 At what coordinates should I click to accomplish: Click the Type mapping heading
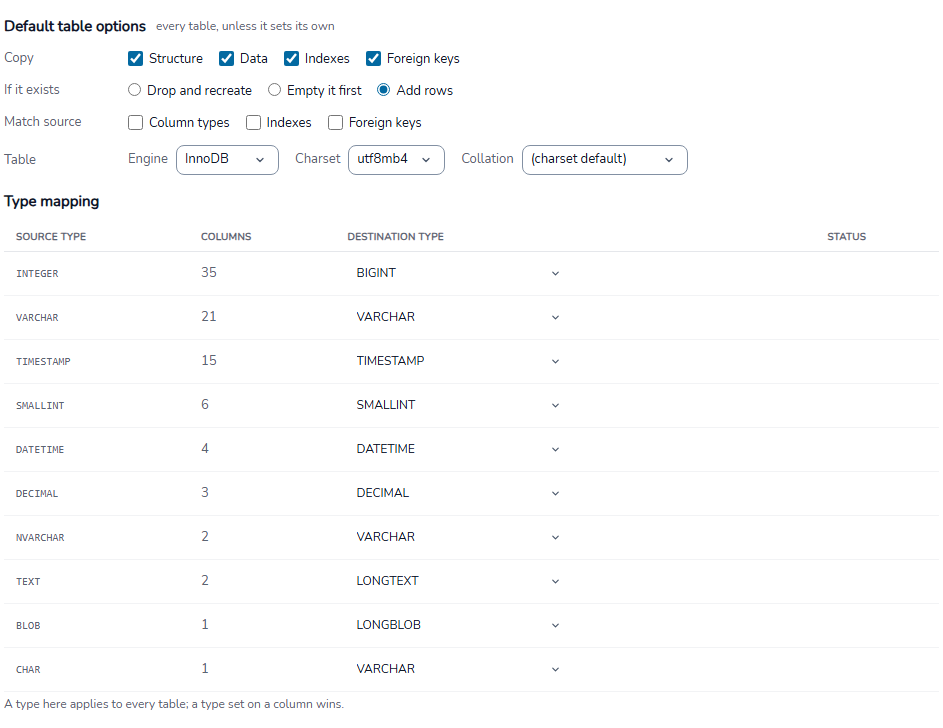52,201
